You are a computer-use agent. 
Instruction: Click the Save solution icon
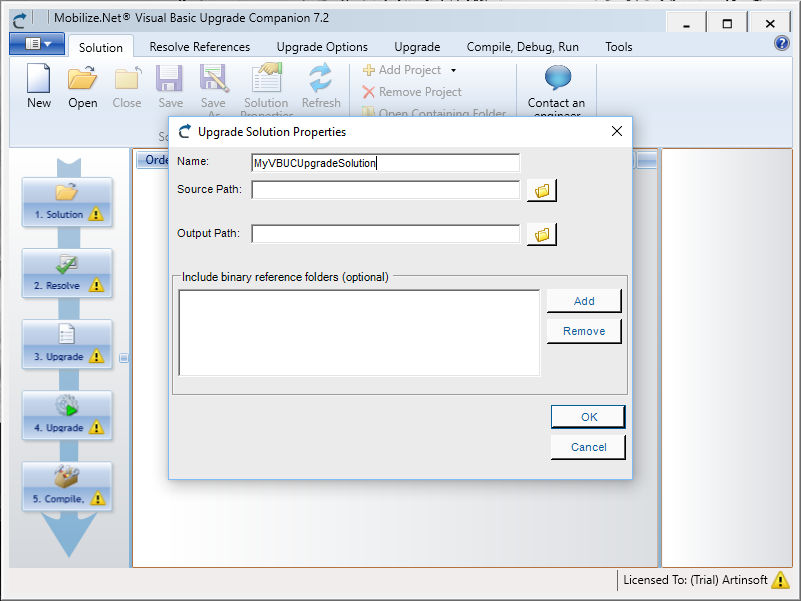point(170,86)
